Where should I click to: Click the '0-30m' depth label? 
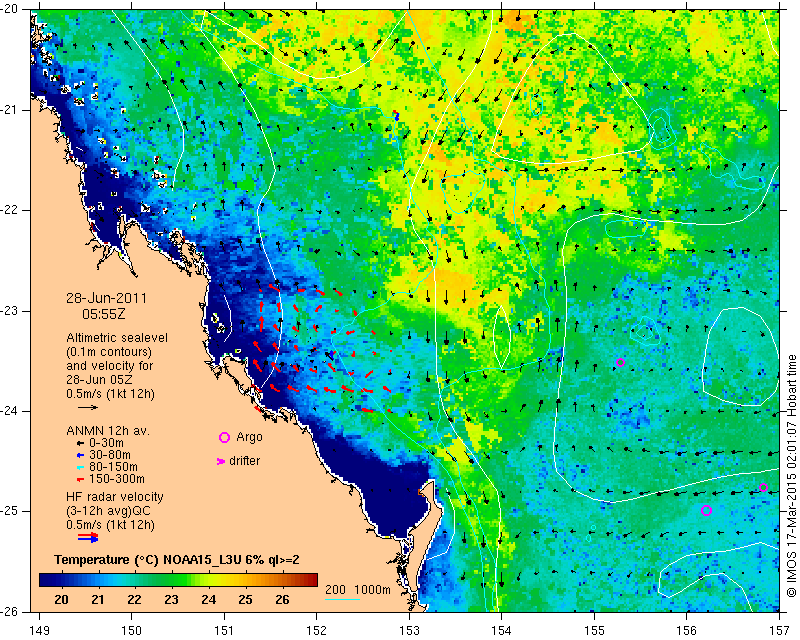(x=106, y=443)
